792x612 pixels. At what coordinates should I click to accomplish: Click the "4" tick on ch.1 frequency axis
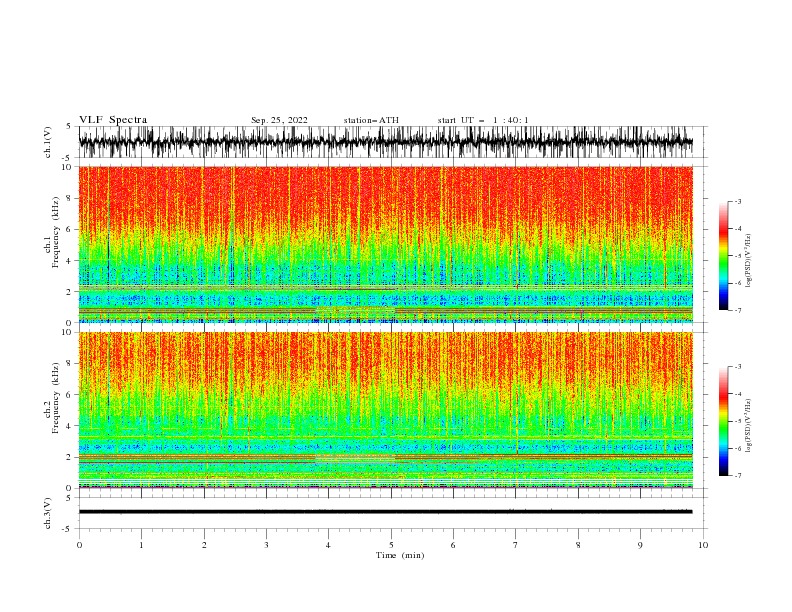70,261
